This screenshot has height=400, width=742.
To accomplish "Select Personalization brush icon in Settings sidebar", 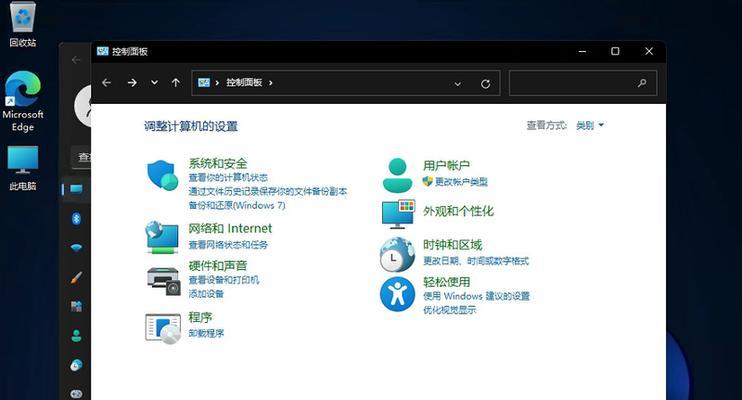I will (x=76, y=277).
